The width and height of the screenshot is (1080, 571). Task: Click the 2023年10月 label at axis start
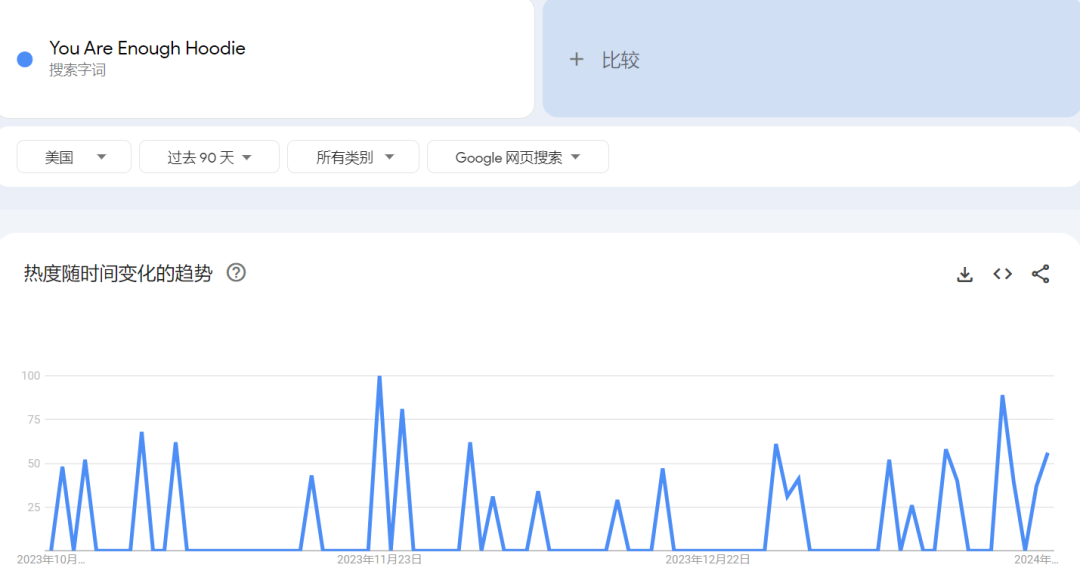(51, 560)
